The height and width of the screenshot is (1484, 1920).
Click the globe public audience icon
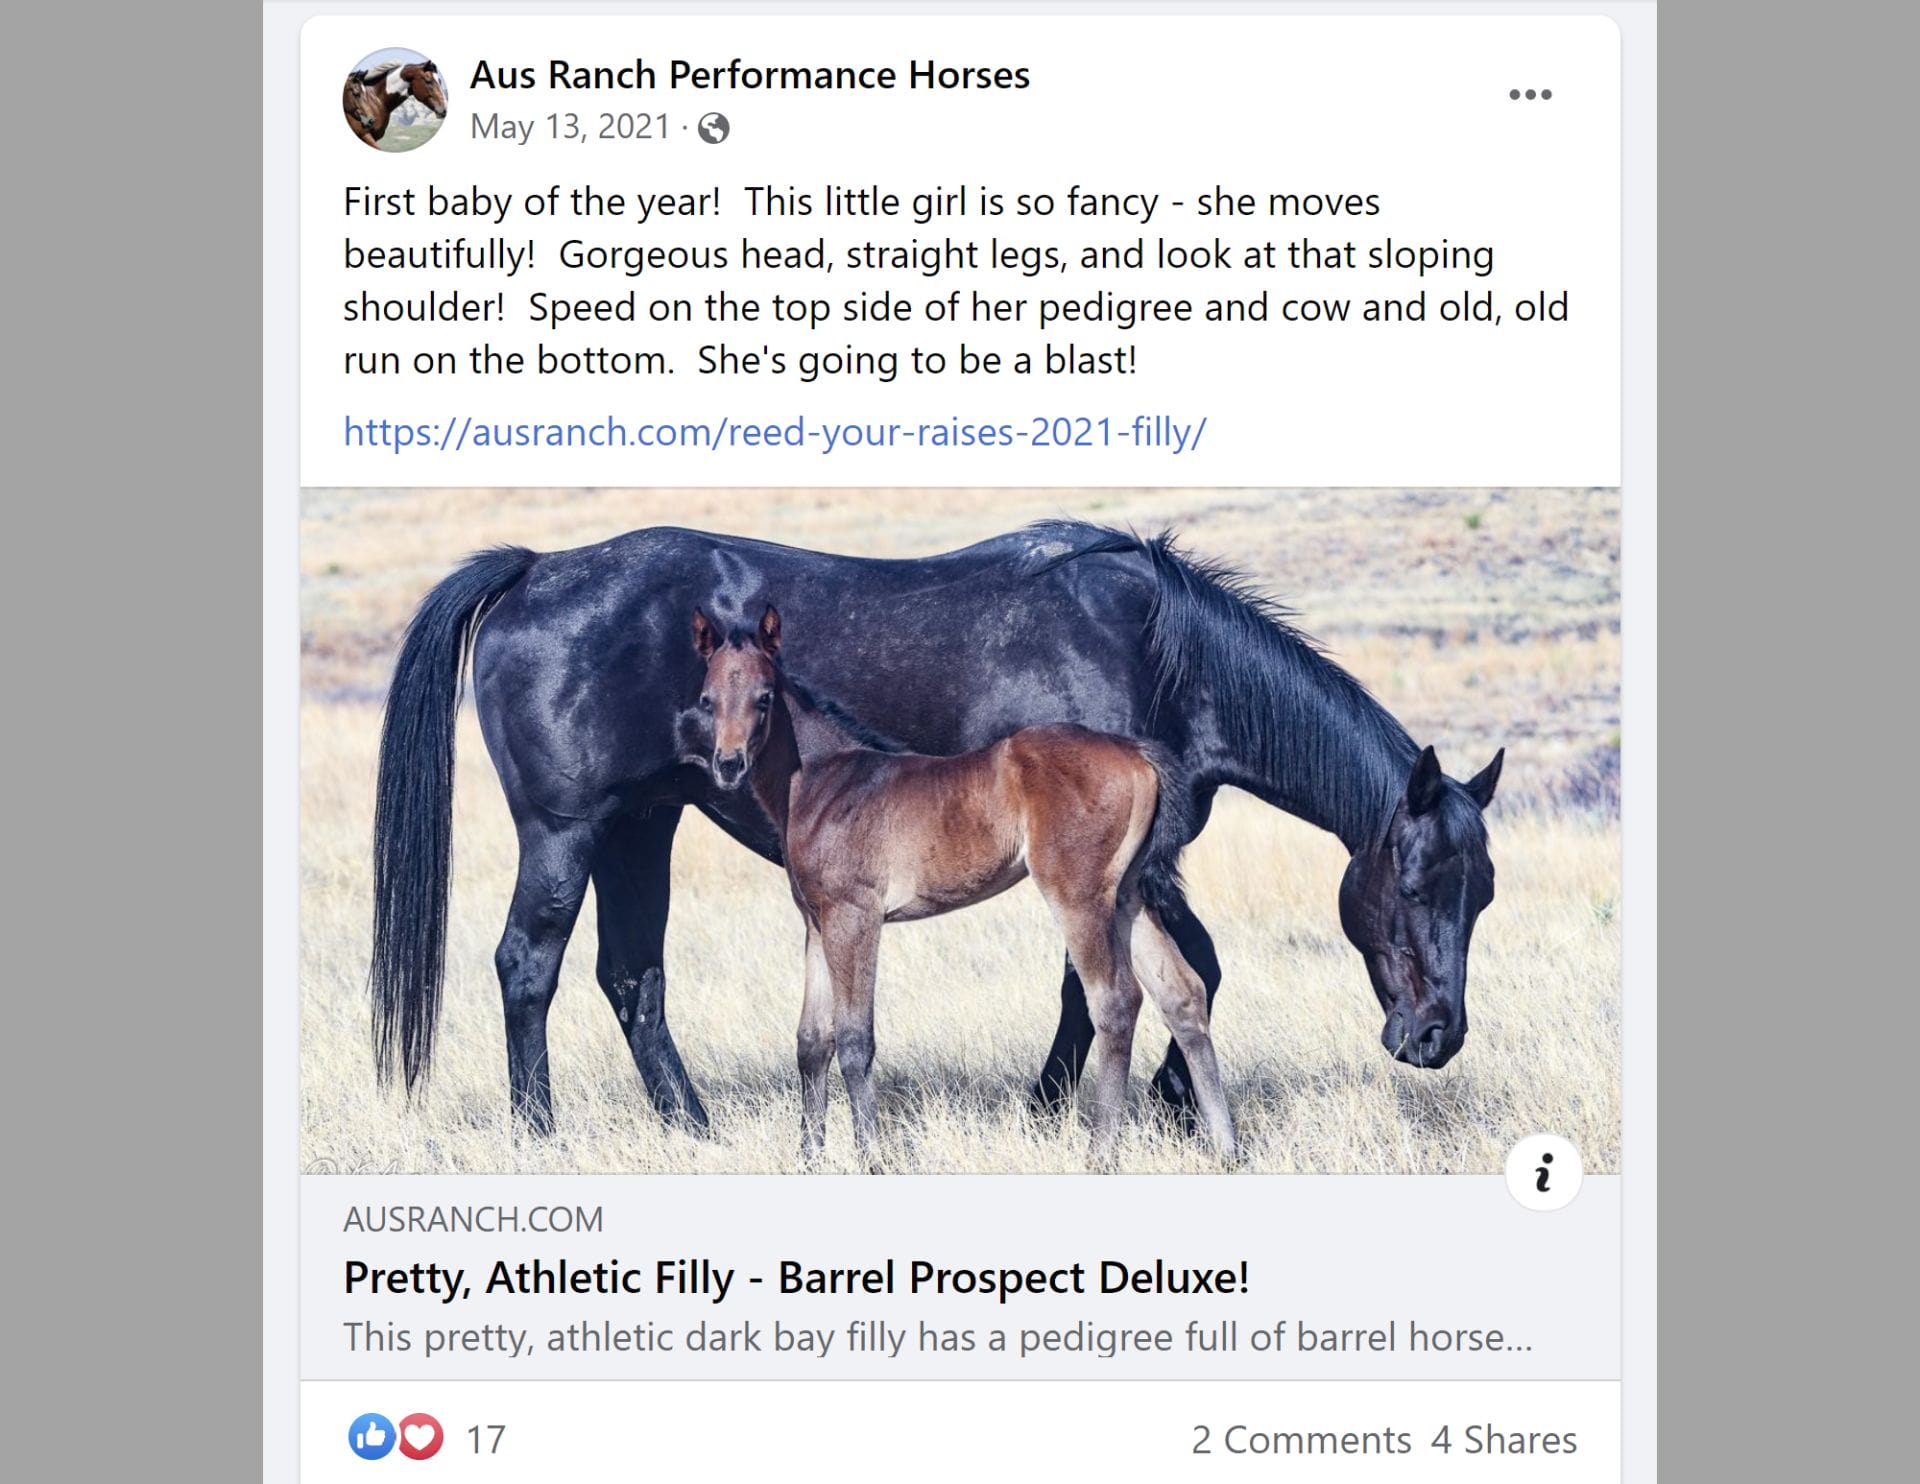tap(713, 128)
